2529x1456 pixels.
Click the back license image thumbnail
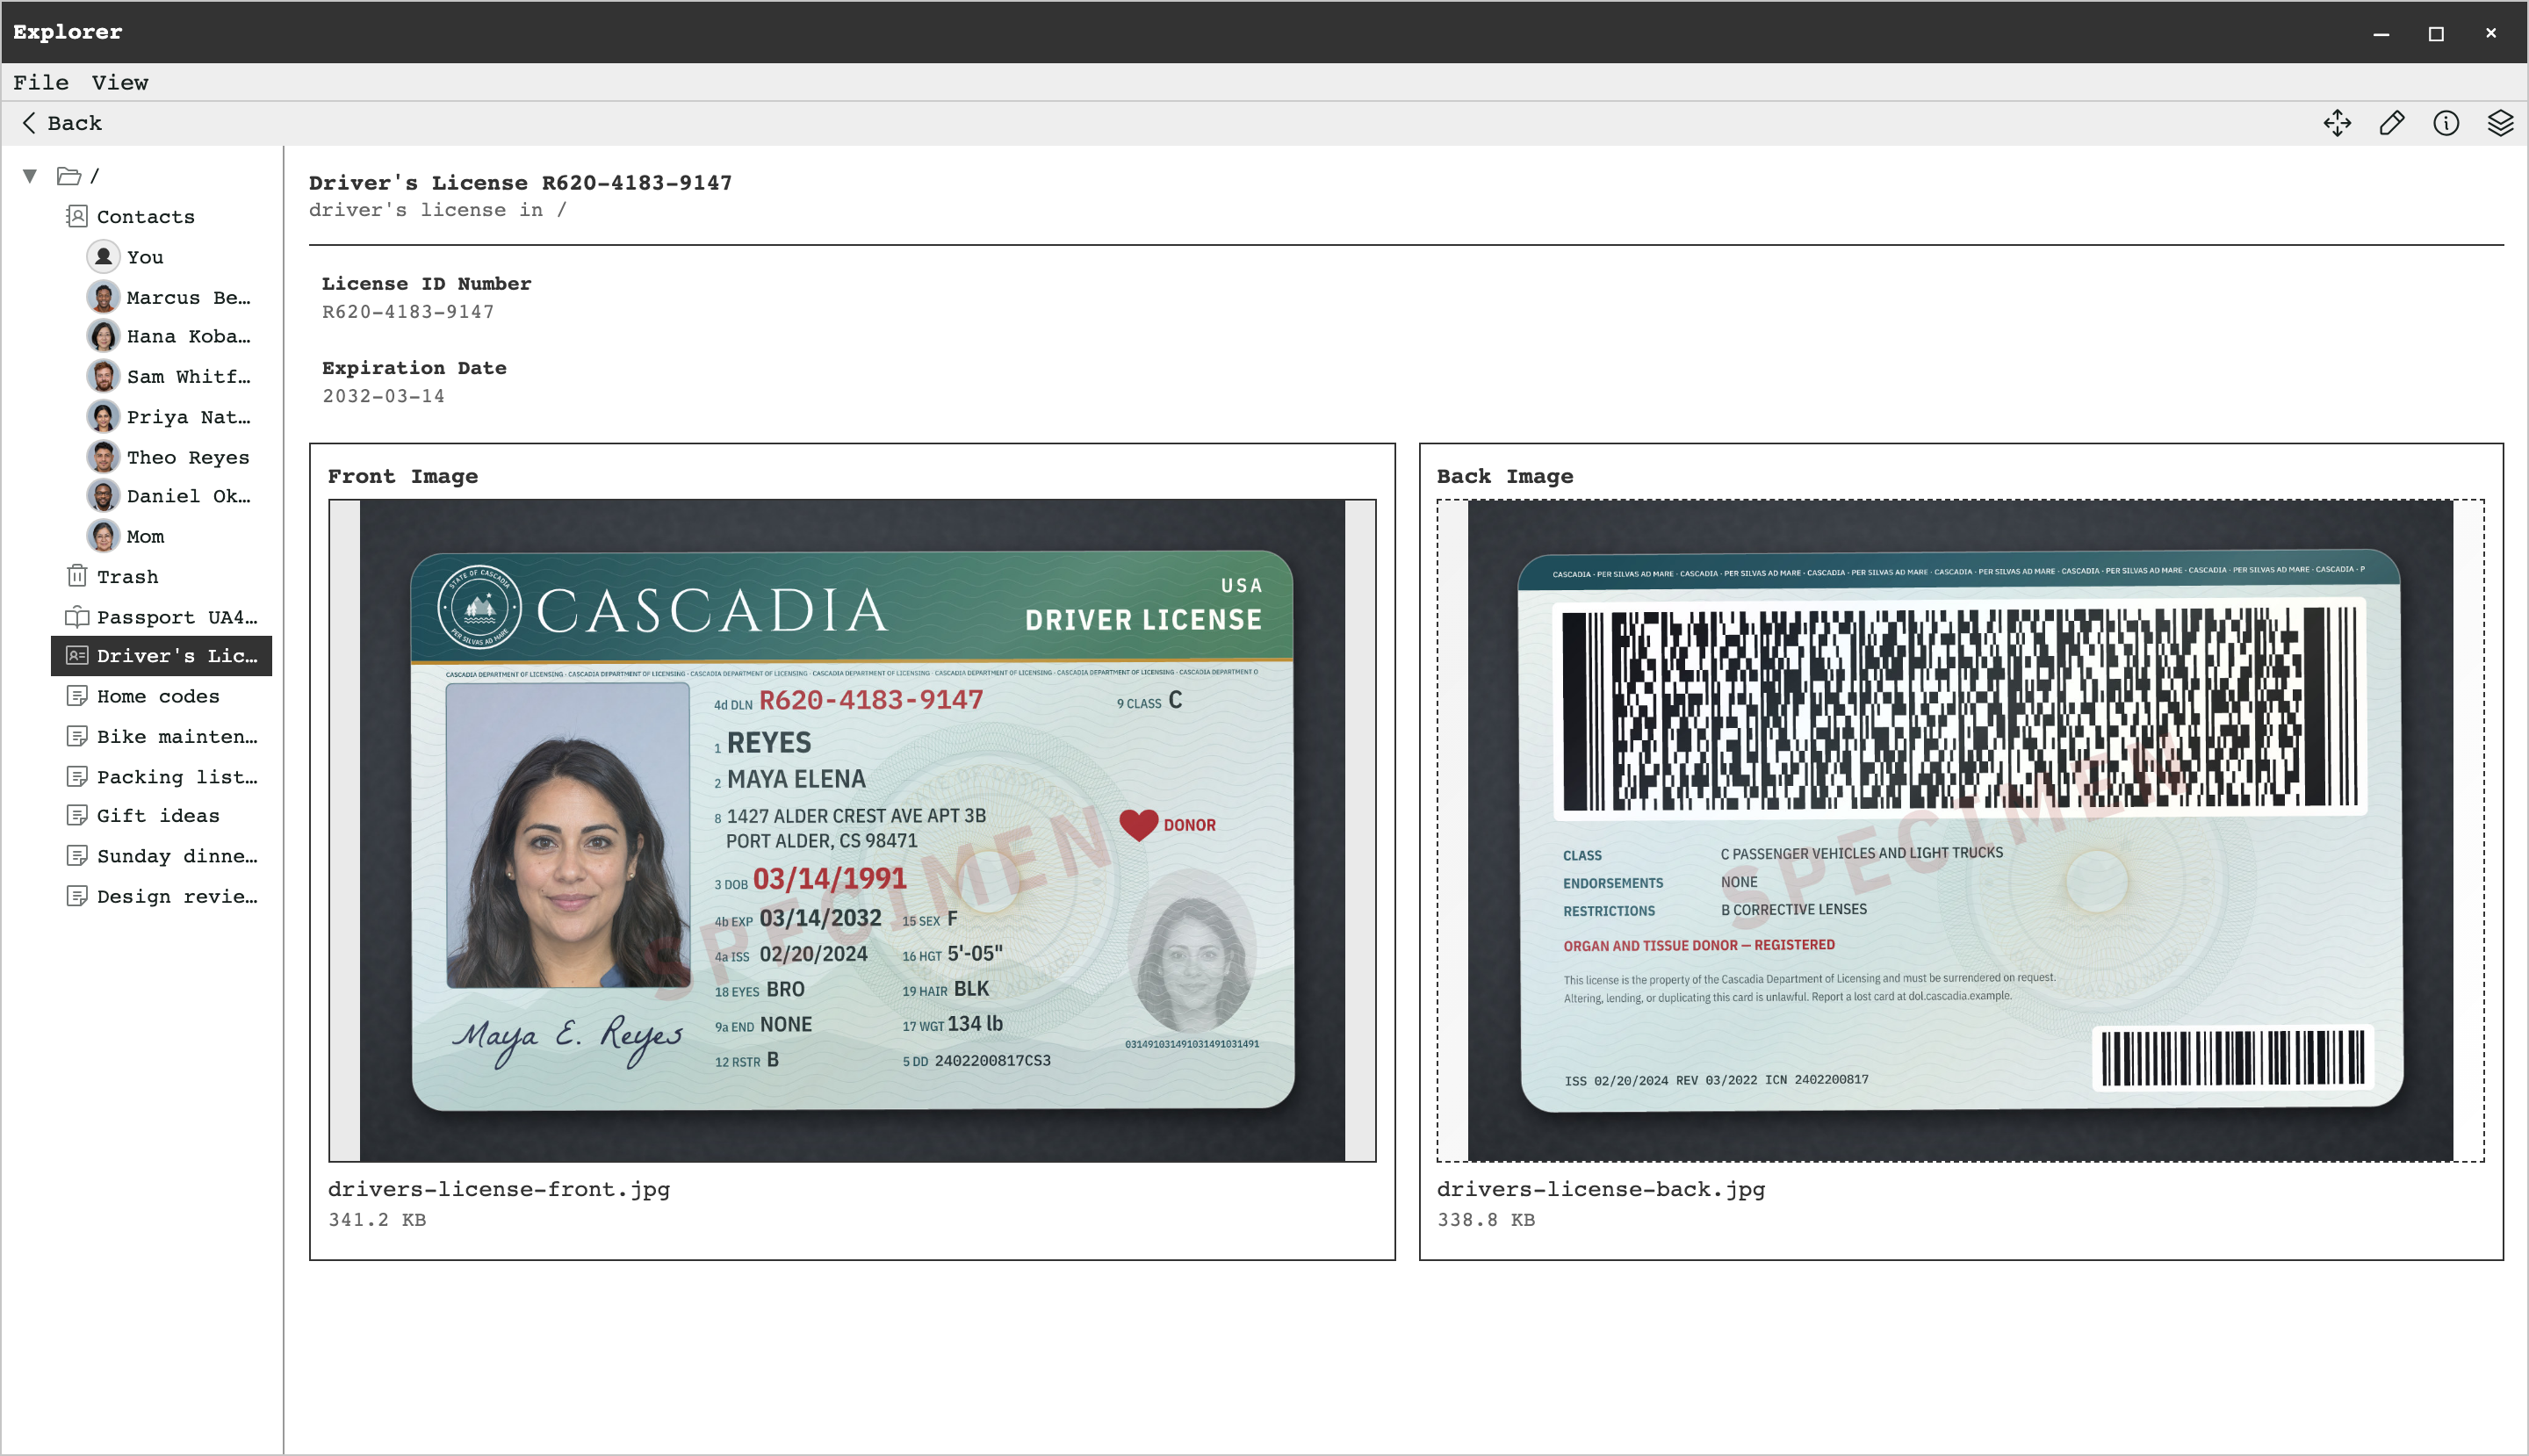click(1960, 831)
